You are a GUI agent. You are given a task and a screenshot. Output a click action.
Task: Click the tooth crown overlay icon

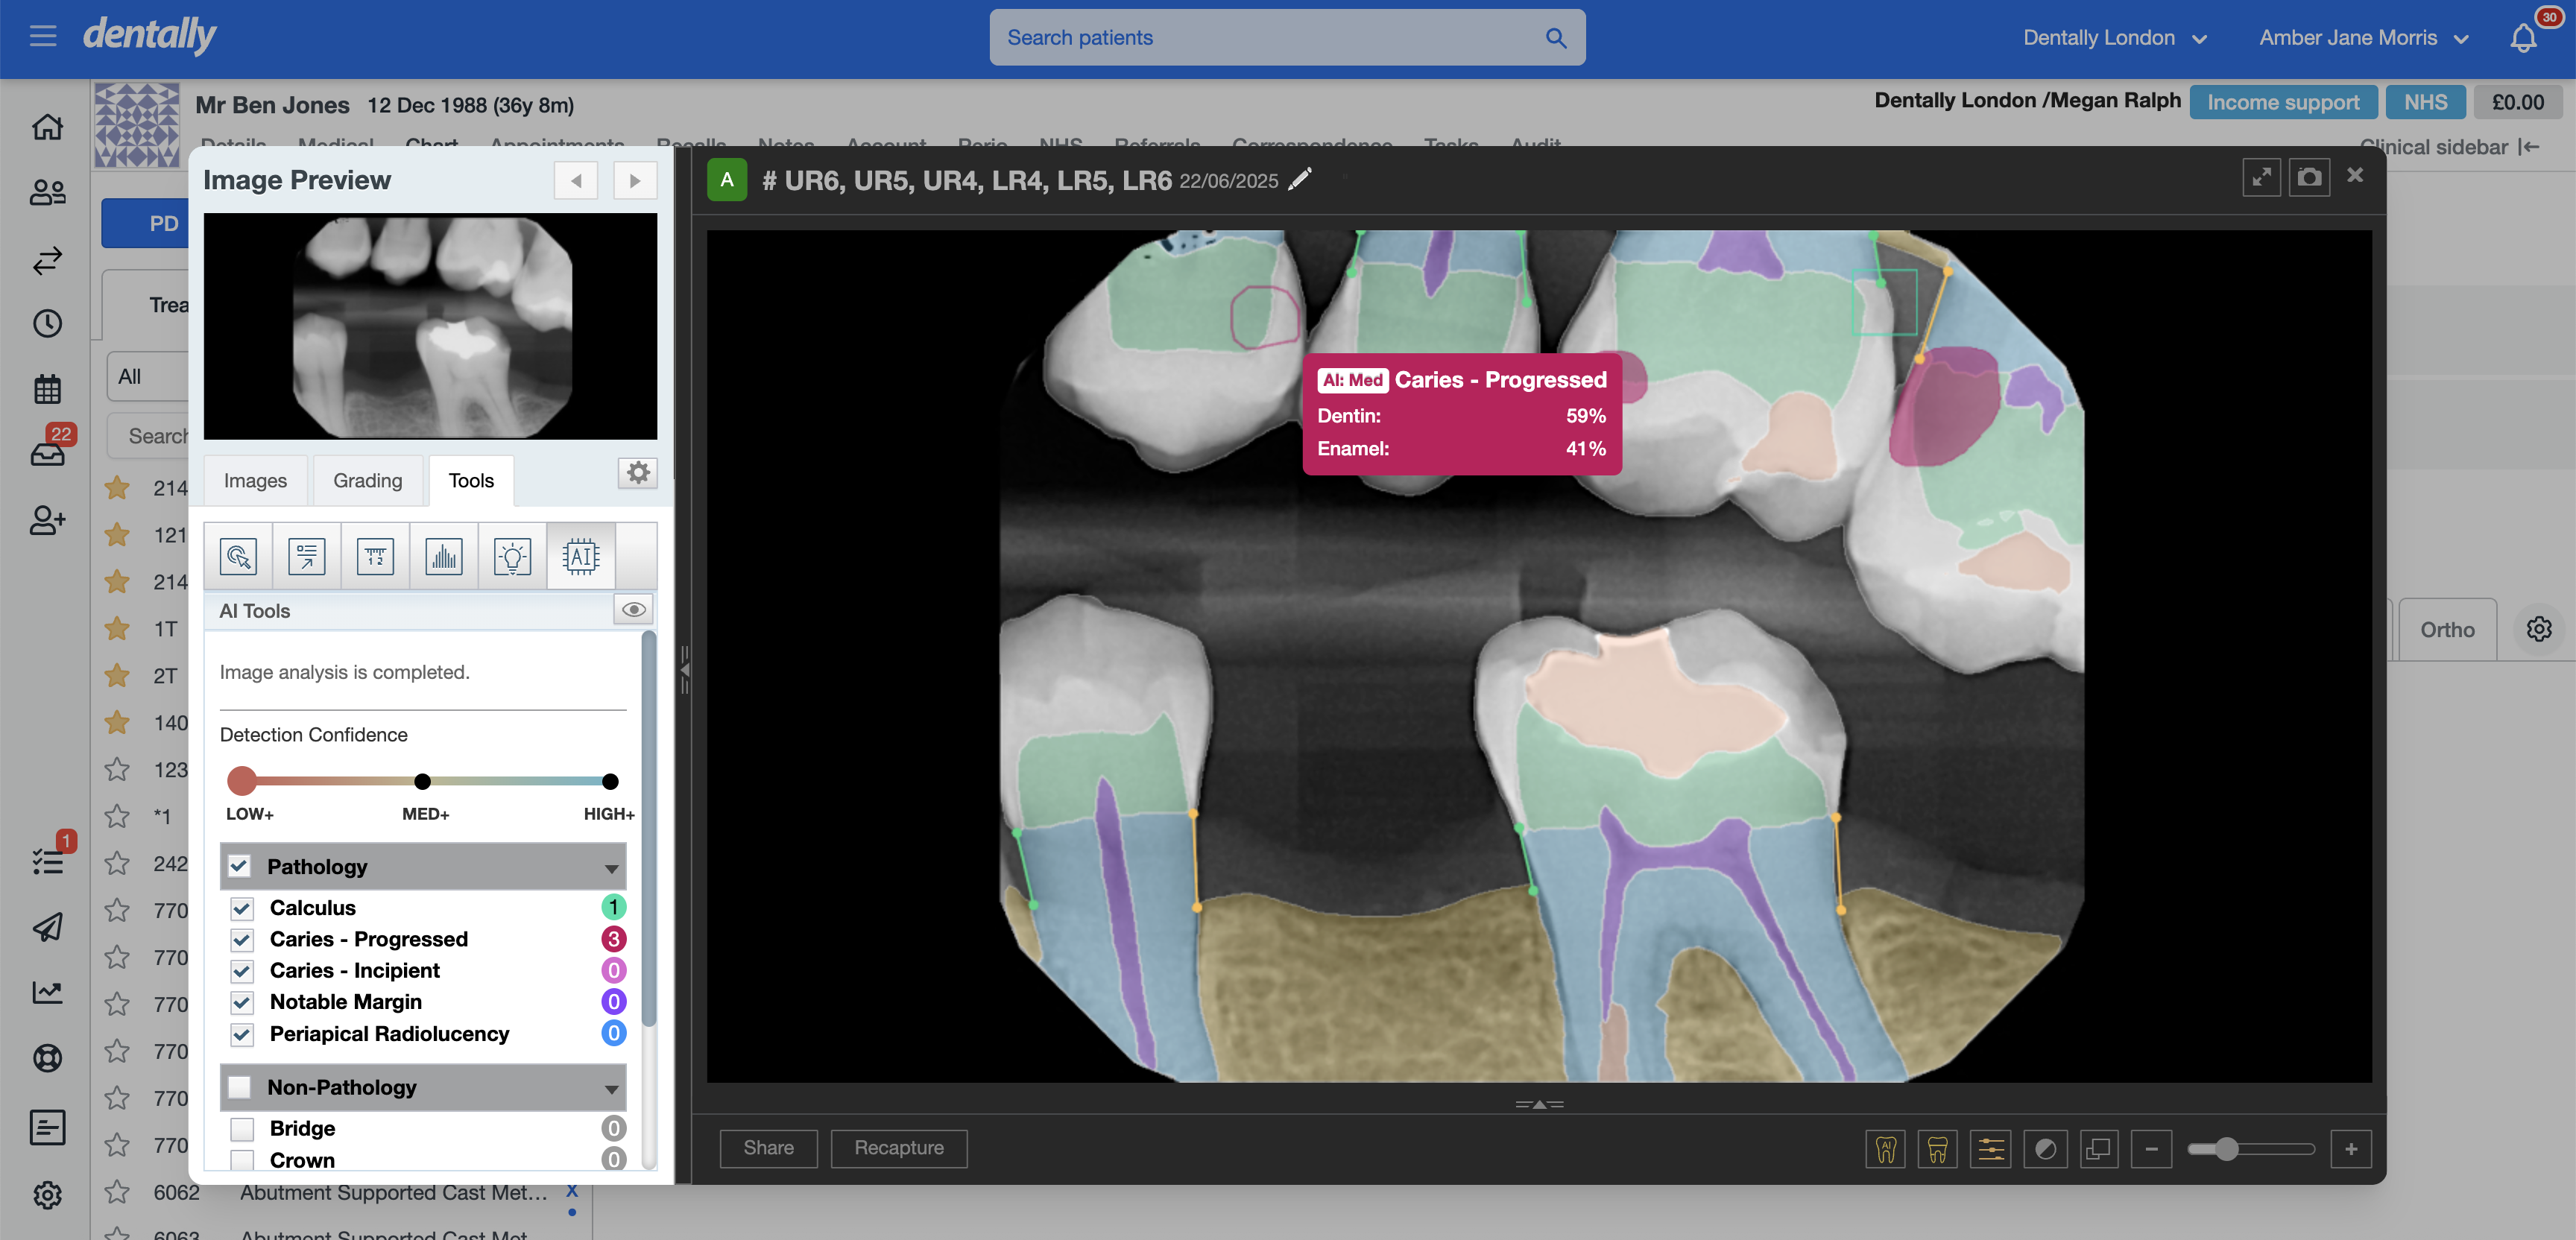pos(1938,1149)
